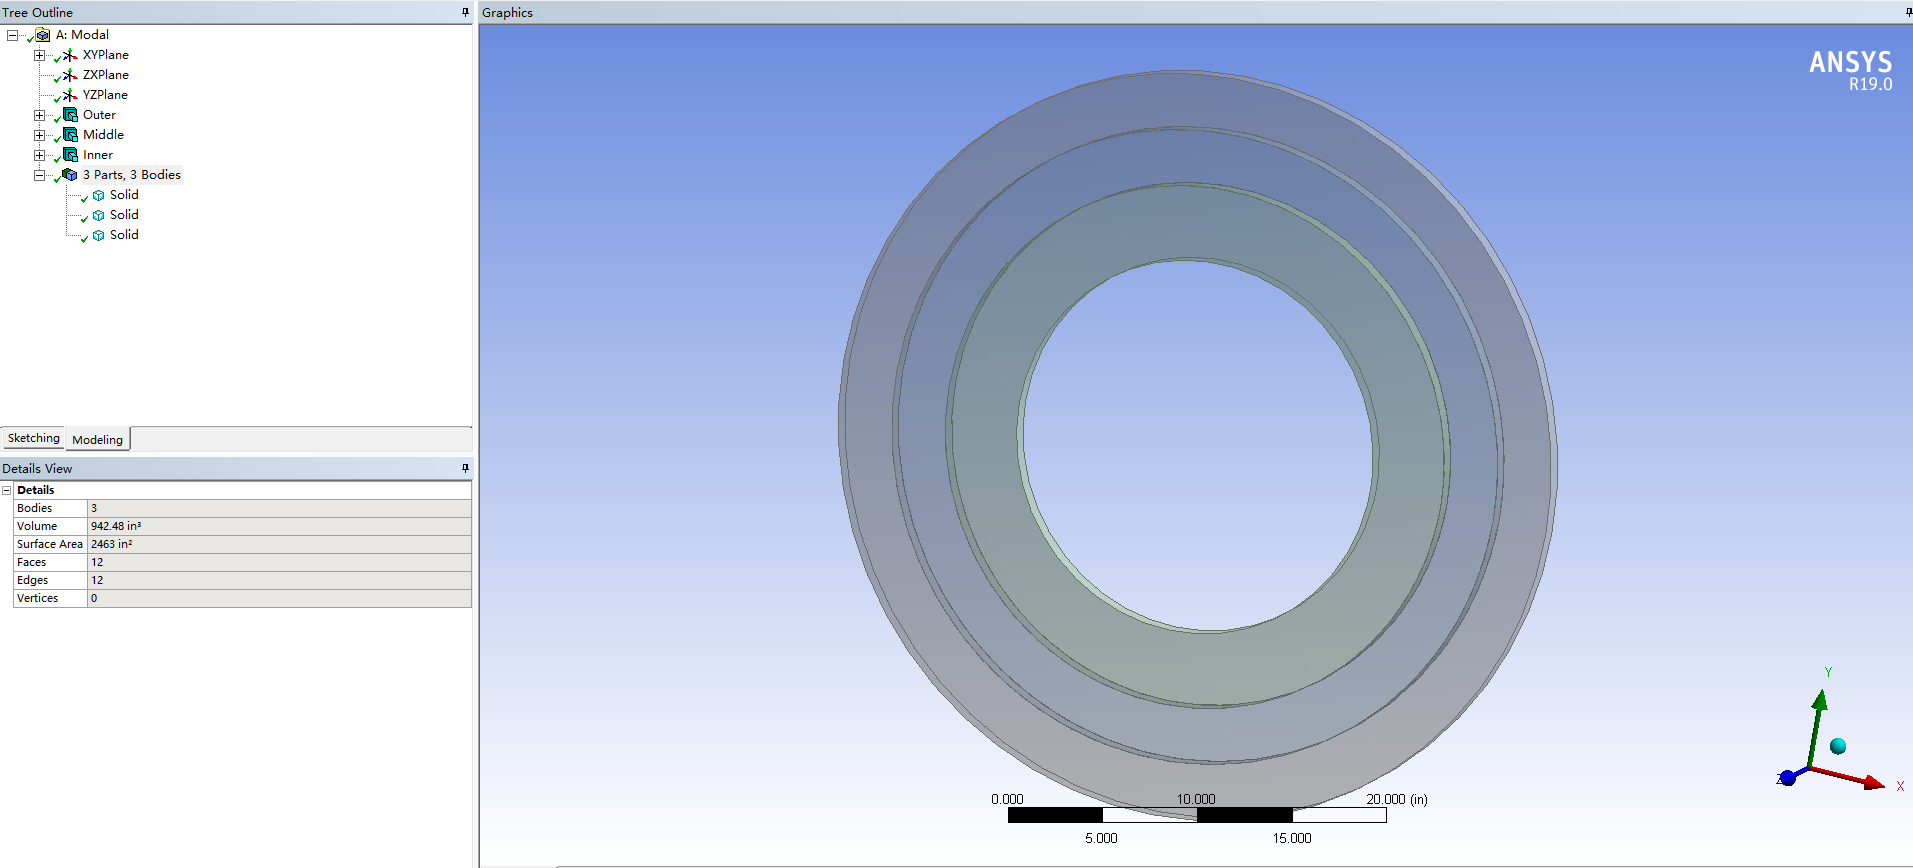Click the Middle feature icon
This screenshot has height=868, width=1913.
pos(70,135)
